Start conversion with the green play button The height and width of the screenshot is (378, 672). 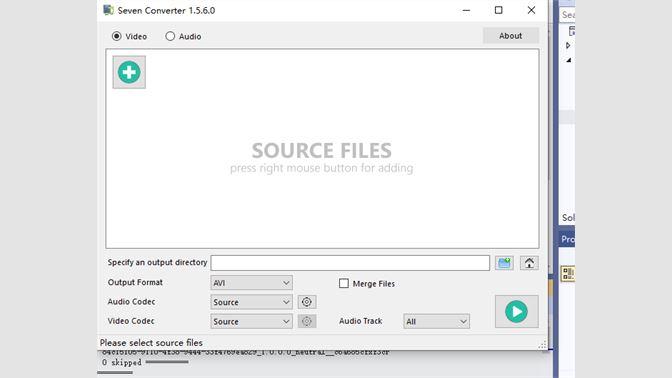click(516, 312)
